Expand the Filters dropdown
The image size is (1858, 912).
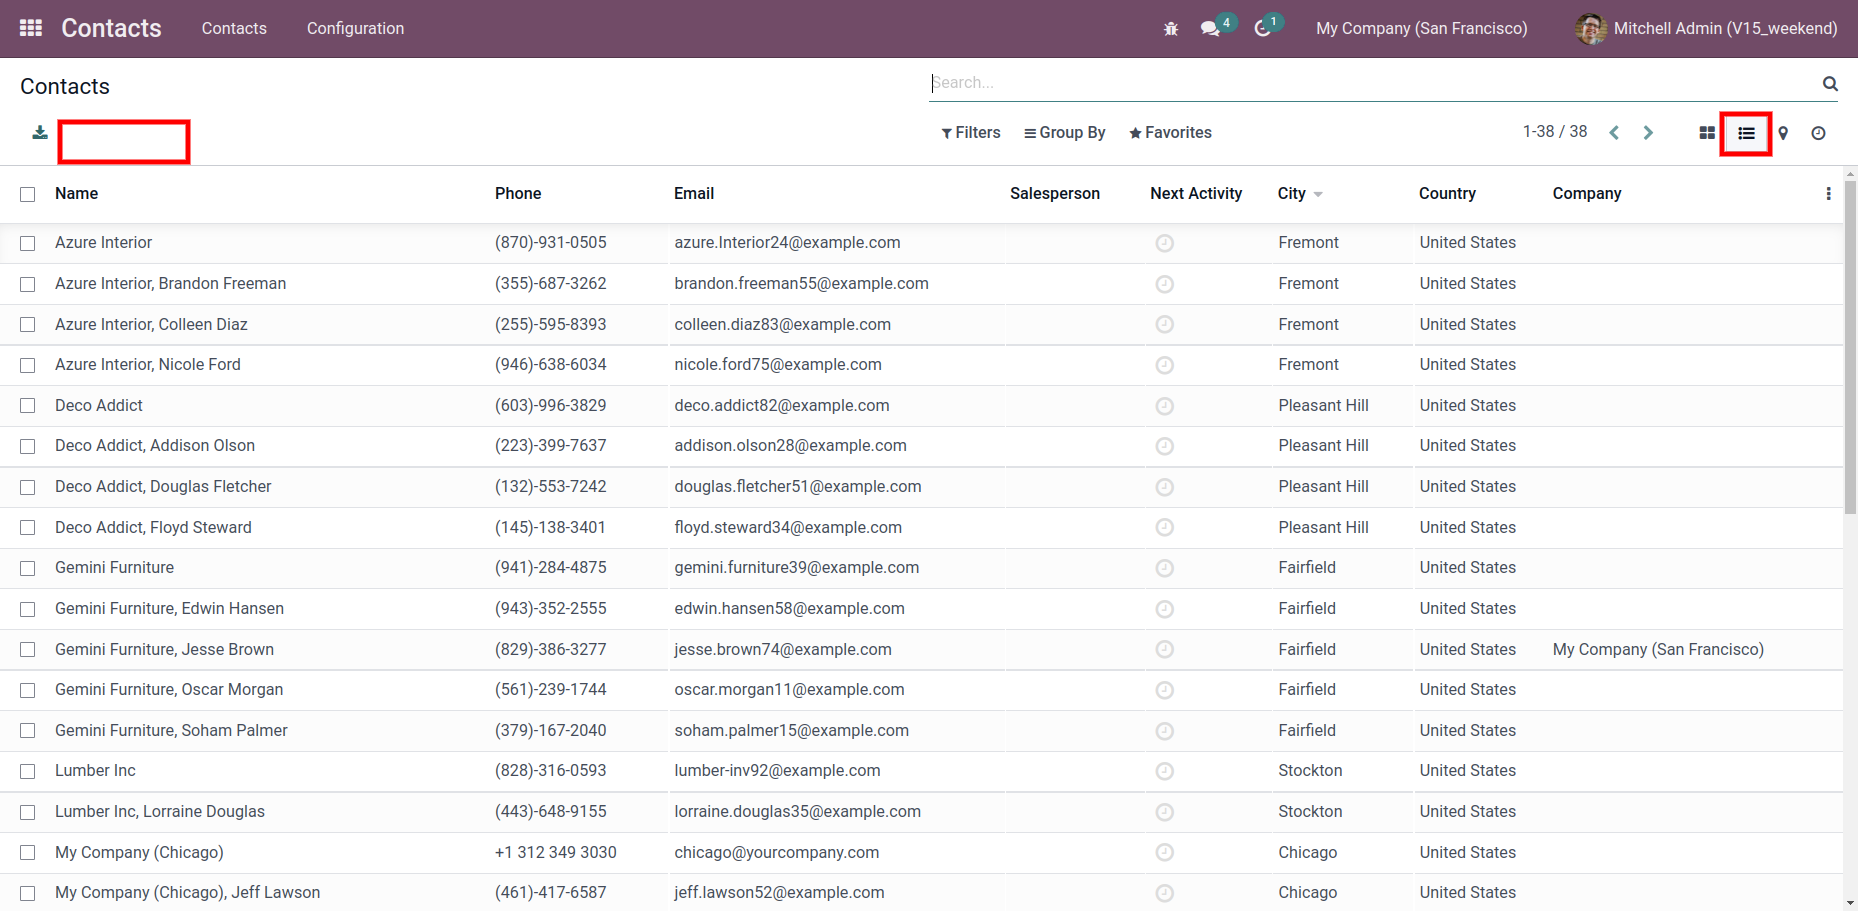[970, 133]
